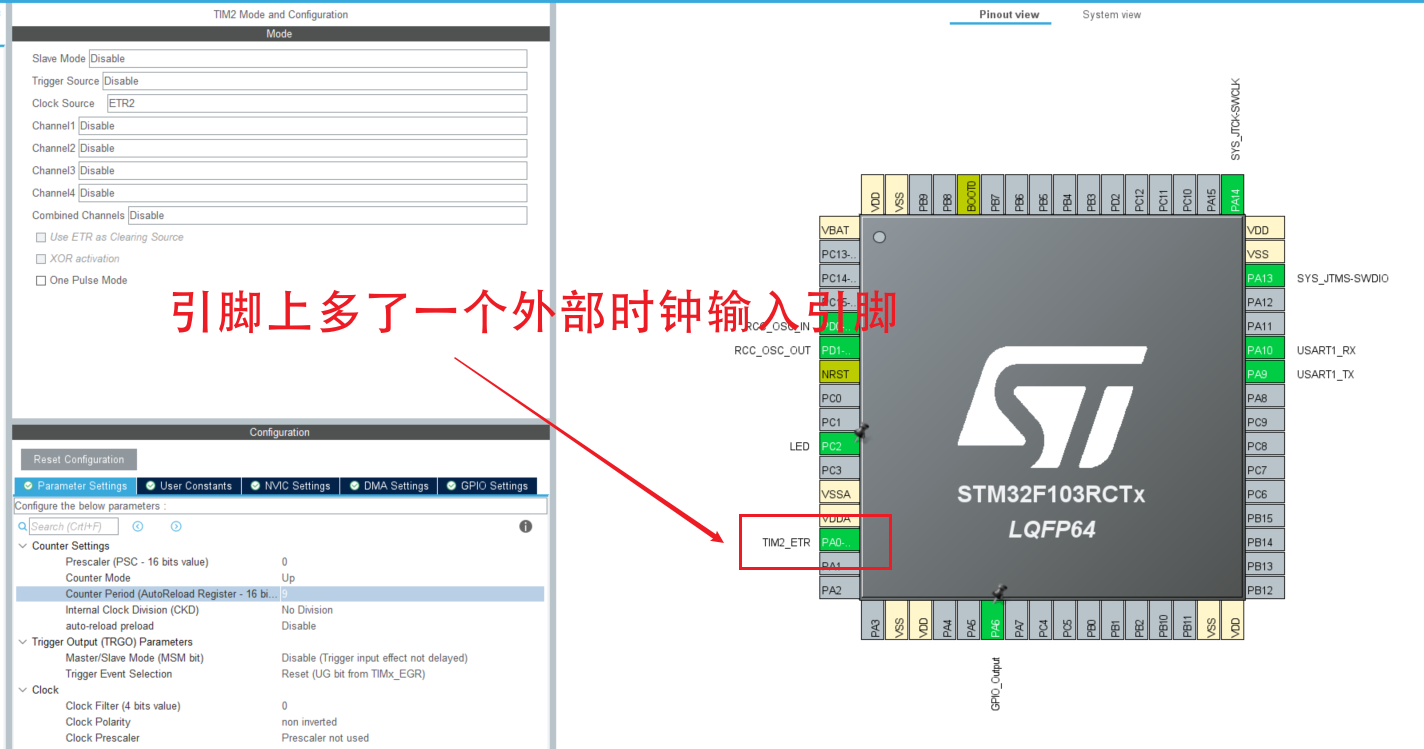Select Clock Polarity non inverted value
Screen dimensions: 1424x749
tap(309, 722)
